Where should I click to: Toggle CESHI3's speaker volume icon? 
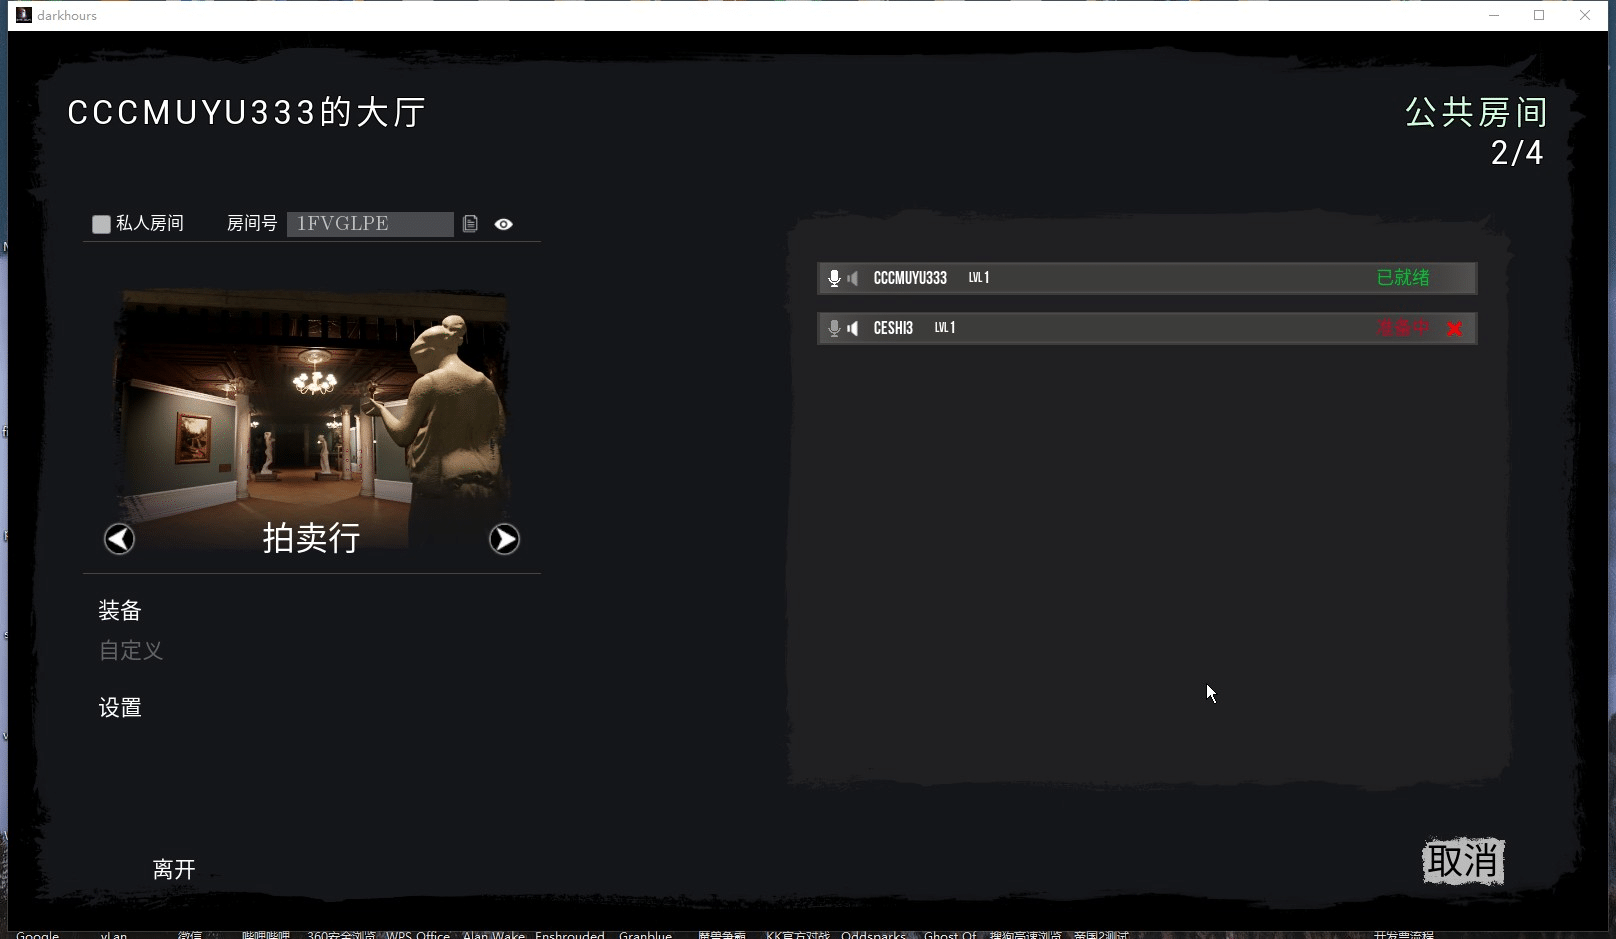pyautogui.click(x=853, y=328)
